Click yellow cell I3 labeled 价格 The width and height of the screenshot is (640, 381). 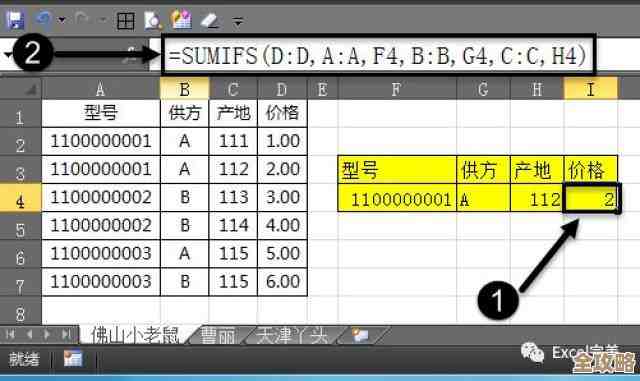pos(591,169)
